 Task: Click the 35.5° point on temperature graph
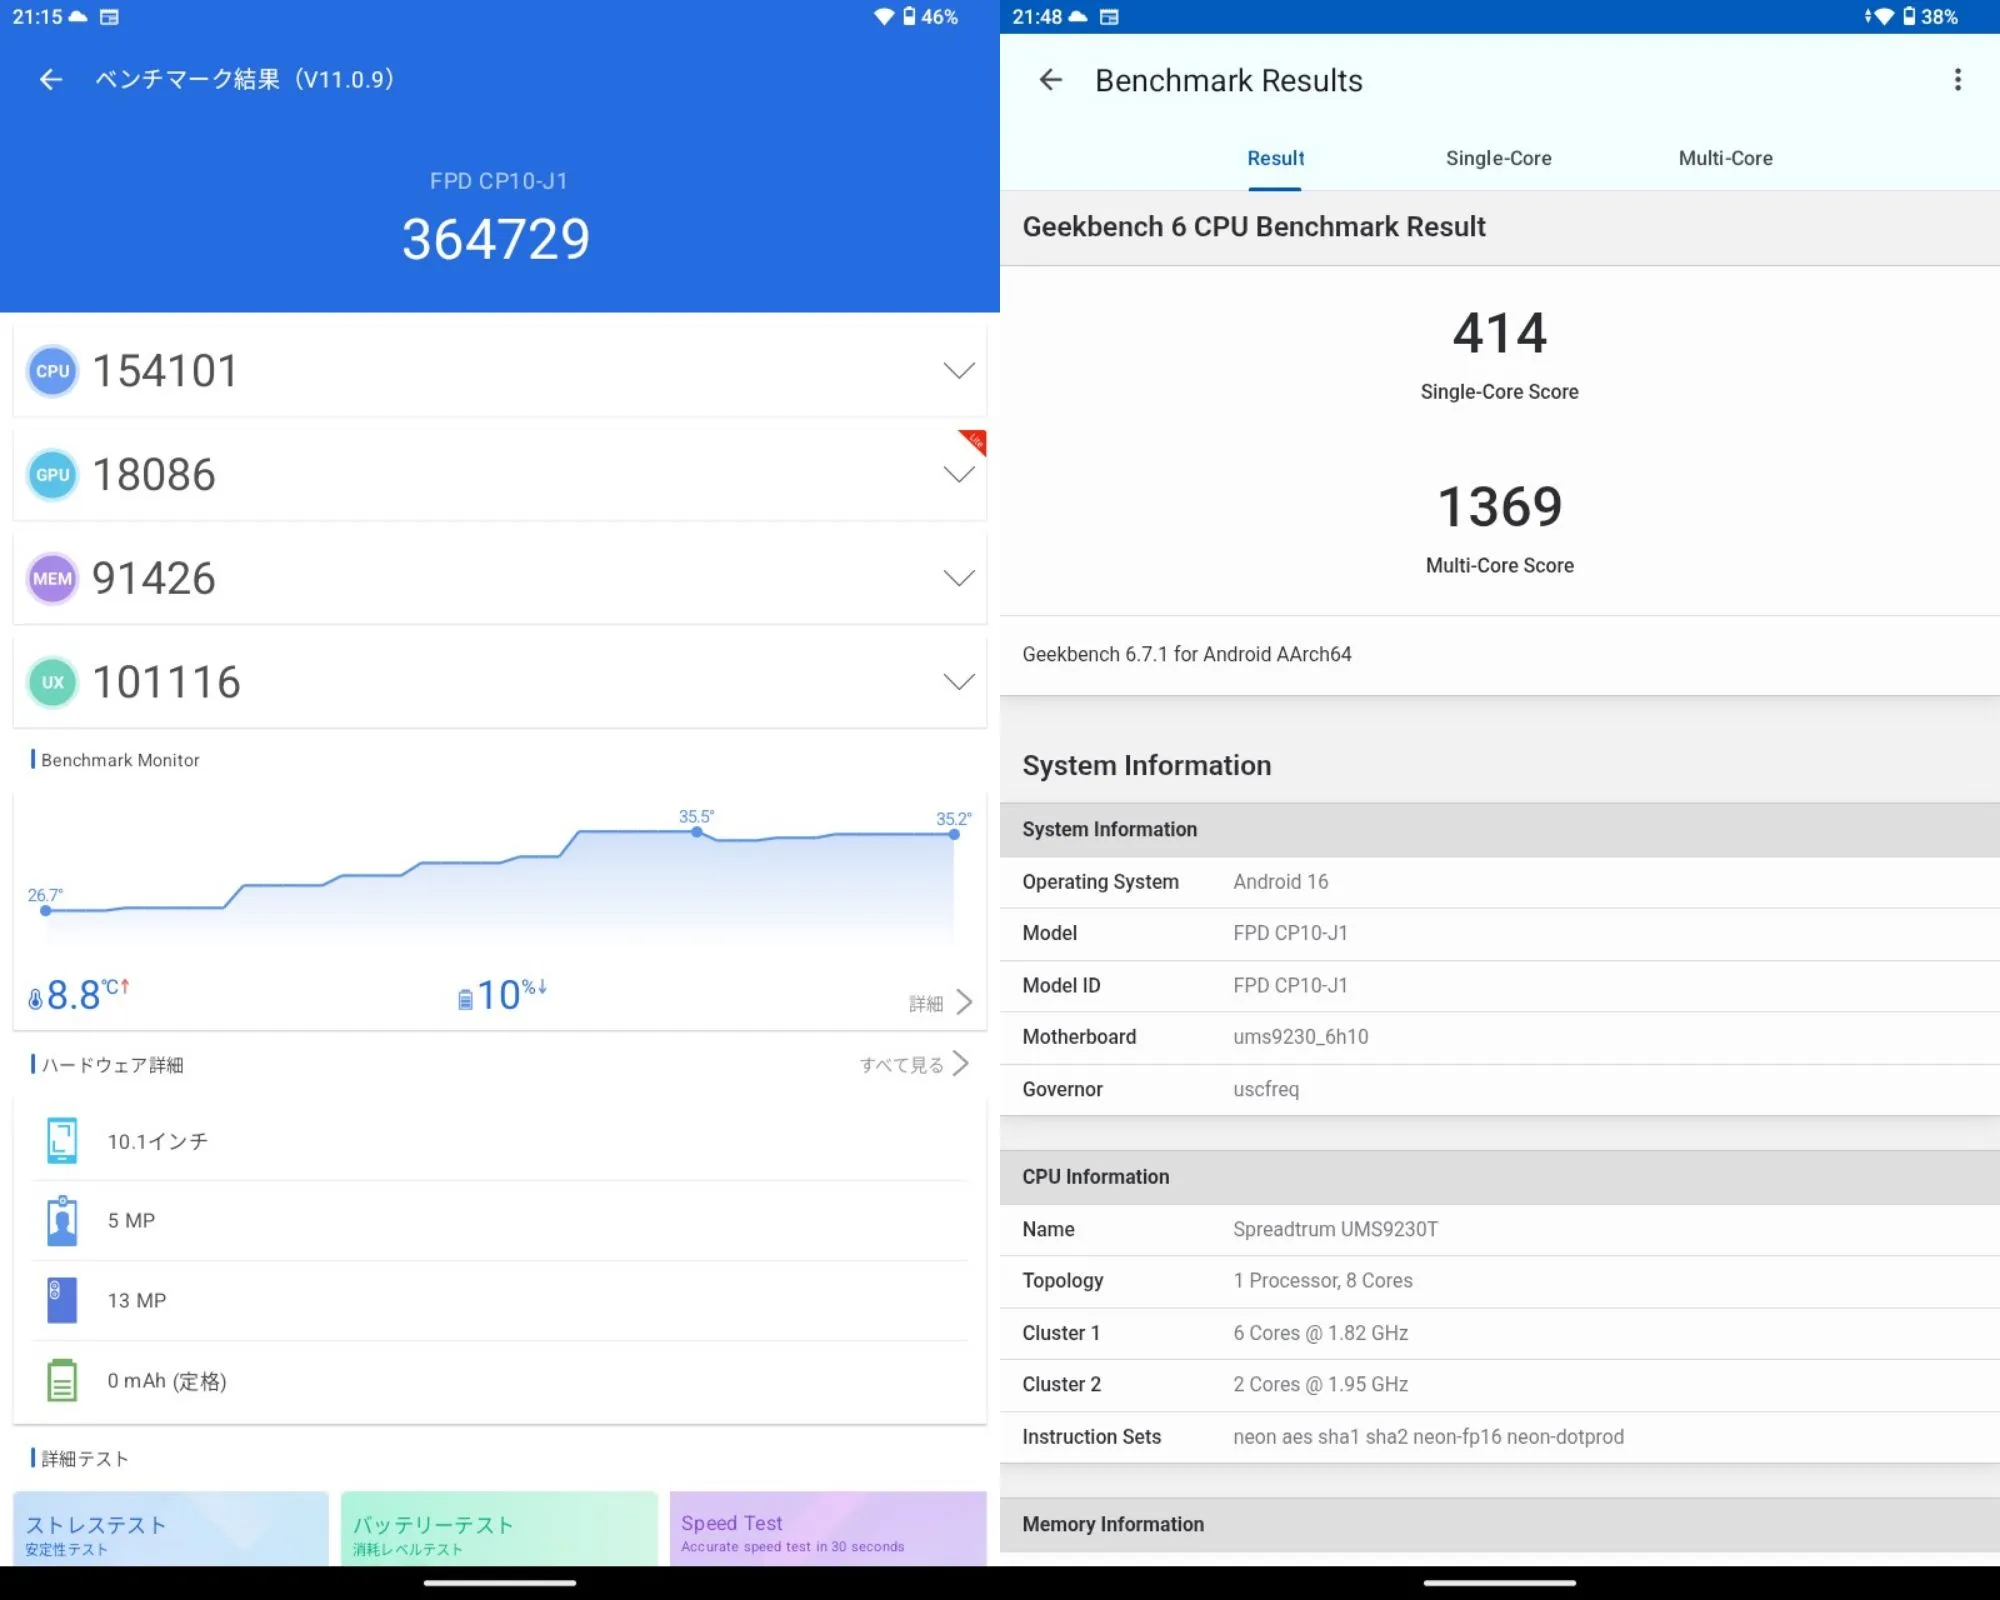pos(697,832)
